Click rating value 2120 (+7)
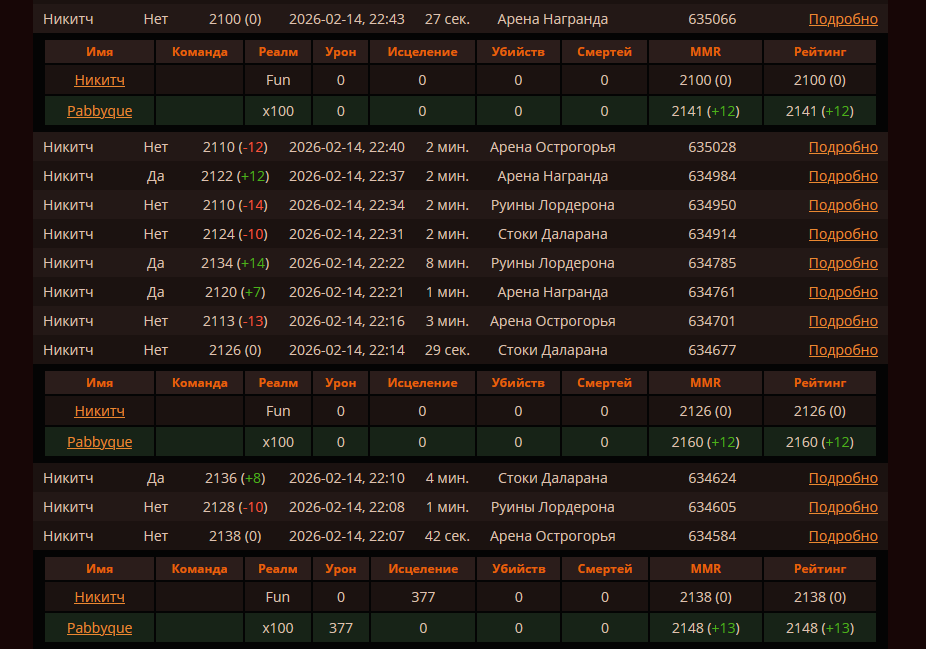926x649 pixels. (x=235, y=292)
